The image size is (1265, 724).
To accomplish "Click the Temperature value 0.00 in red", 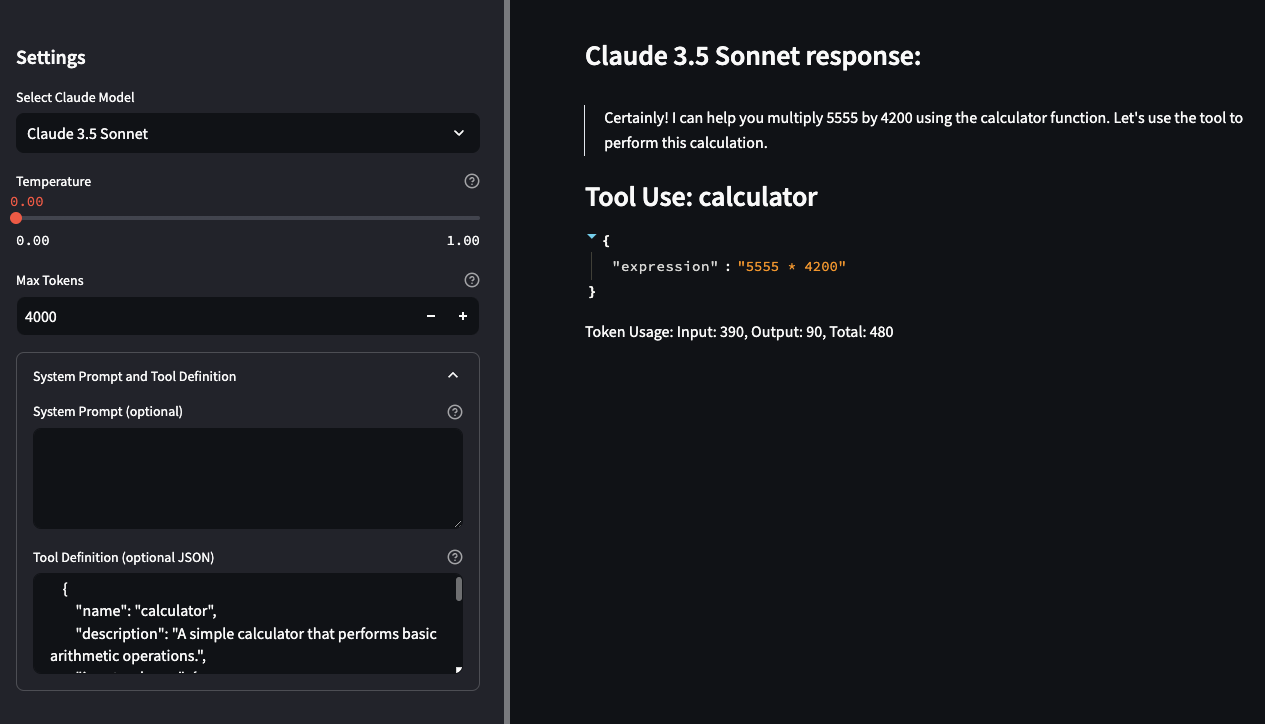I will pyautogui.click(x=27, y=201).
